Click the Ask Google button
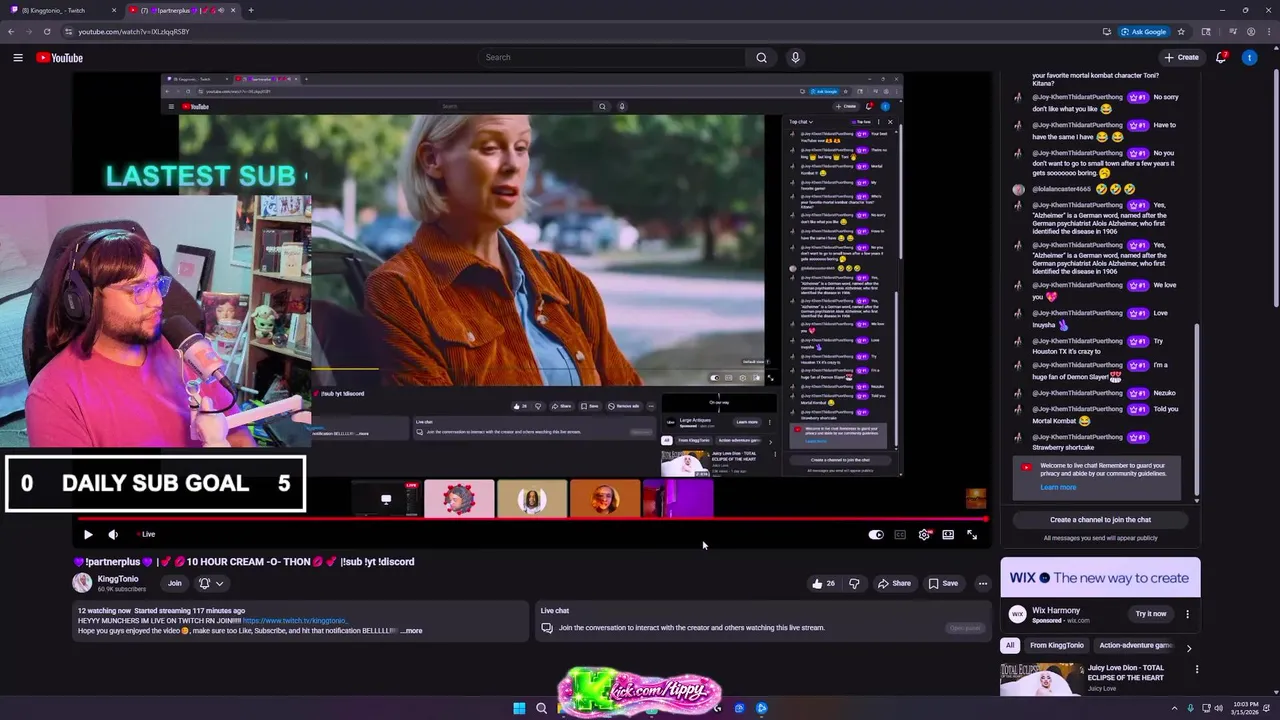1280x720 pixels. click(x=1143, y=32)
